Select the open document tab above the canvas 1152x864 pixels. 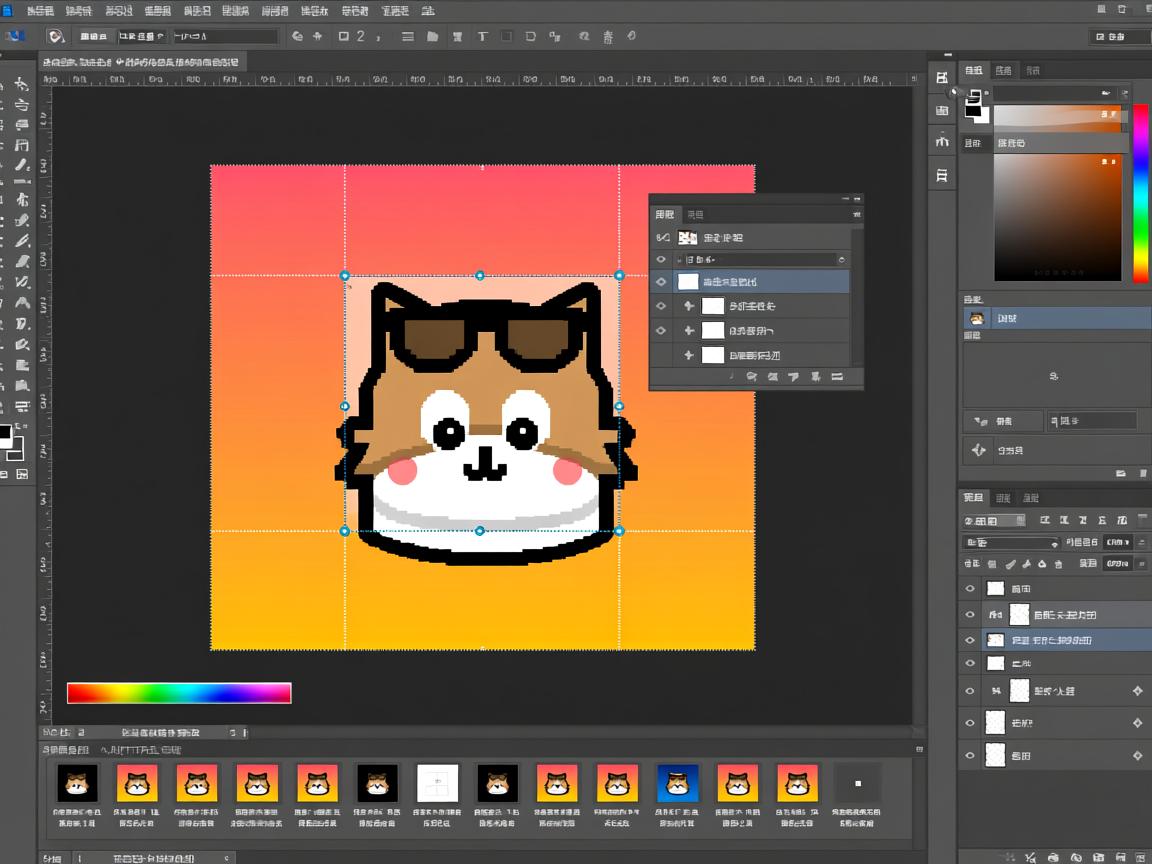tap(142, 62)
